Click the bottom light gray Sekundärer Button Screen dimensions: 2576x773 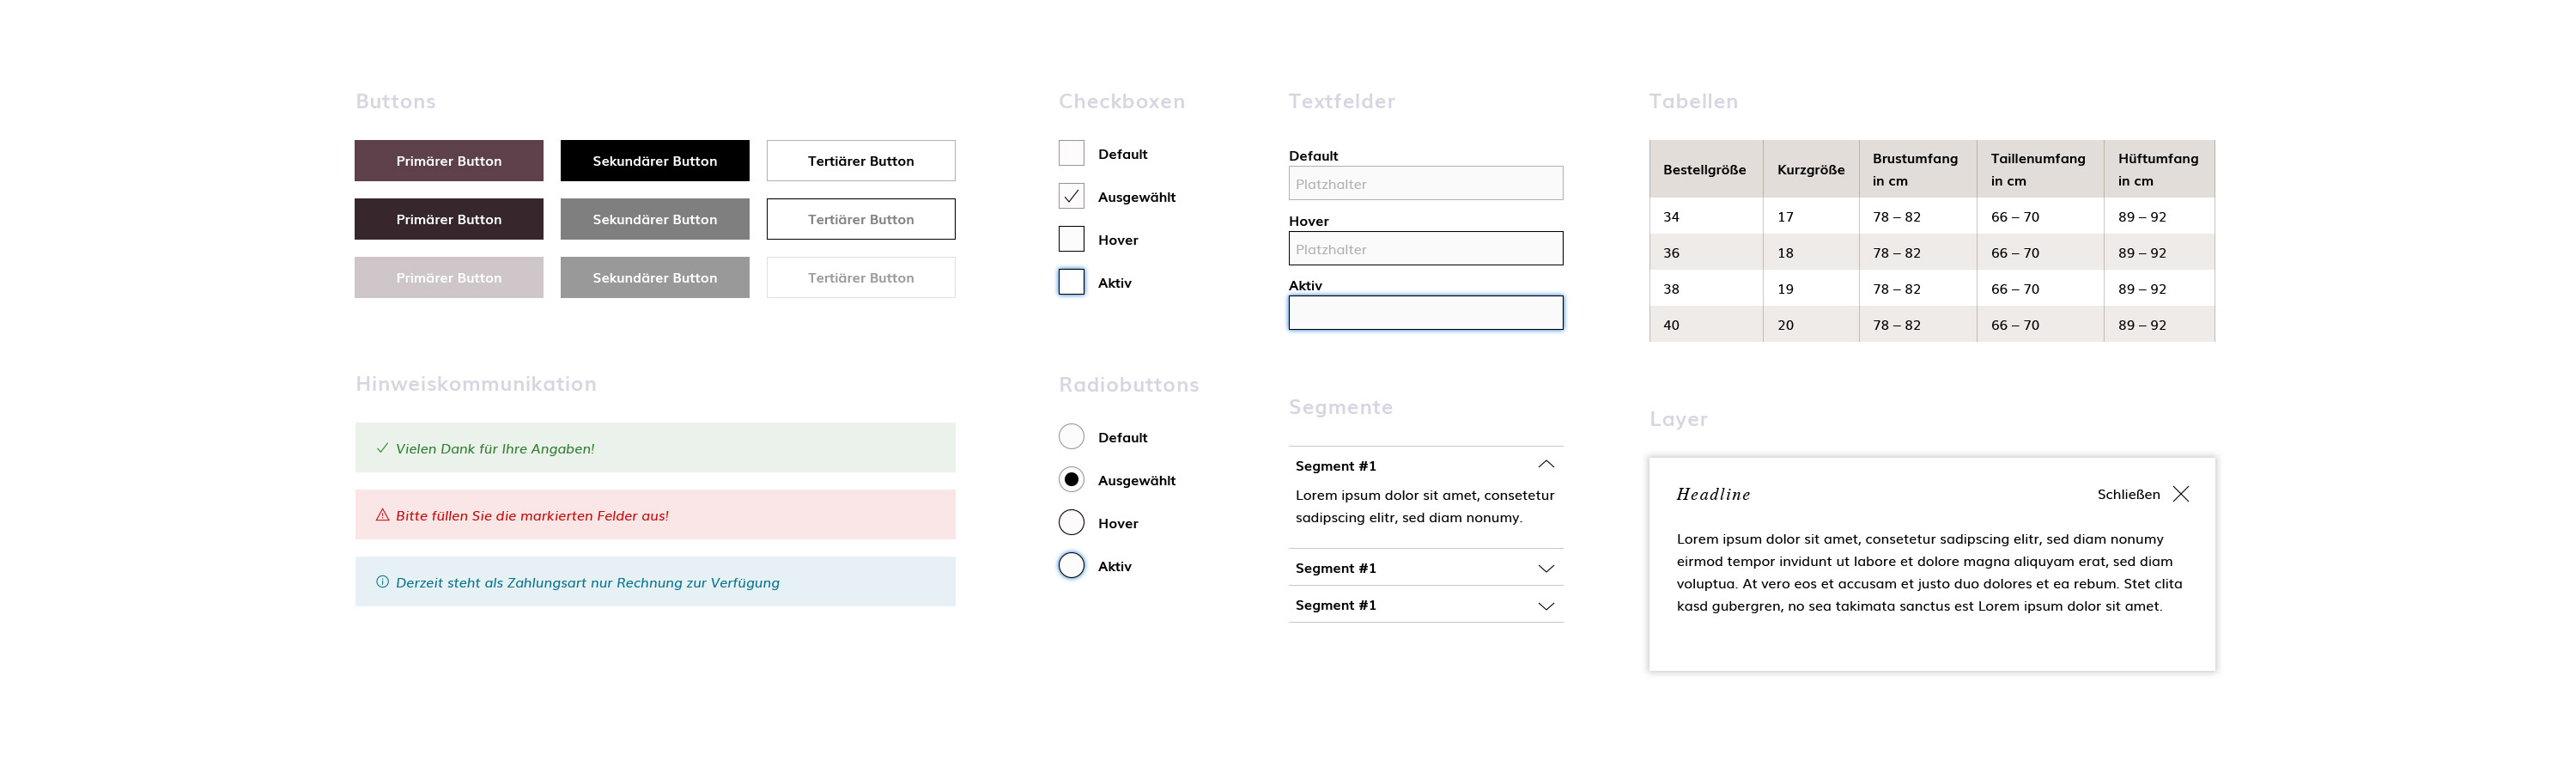(x=655, y=278)
